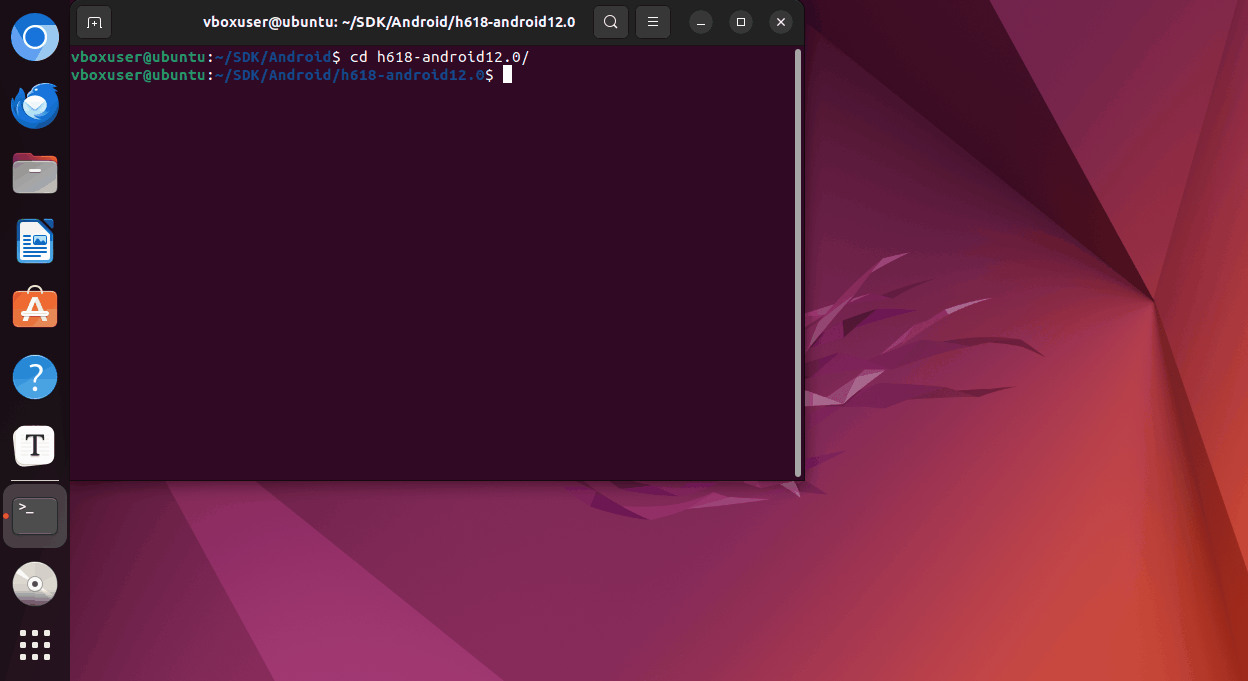Click the 'cd h618-android12.0/' command text
1248x681 pixels.
[439, 58]
